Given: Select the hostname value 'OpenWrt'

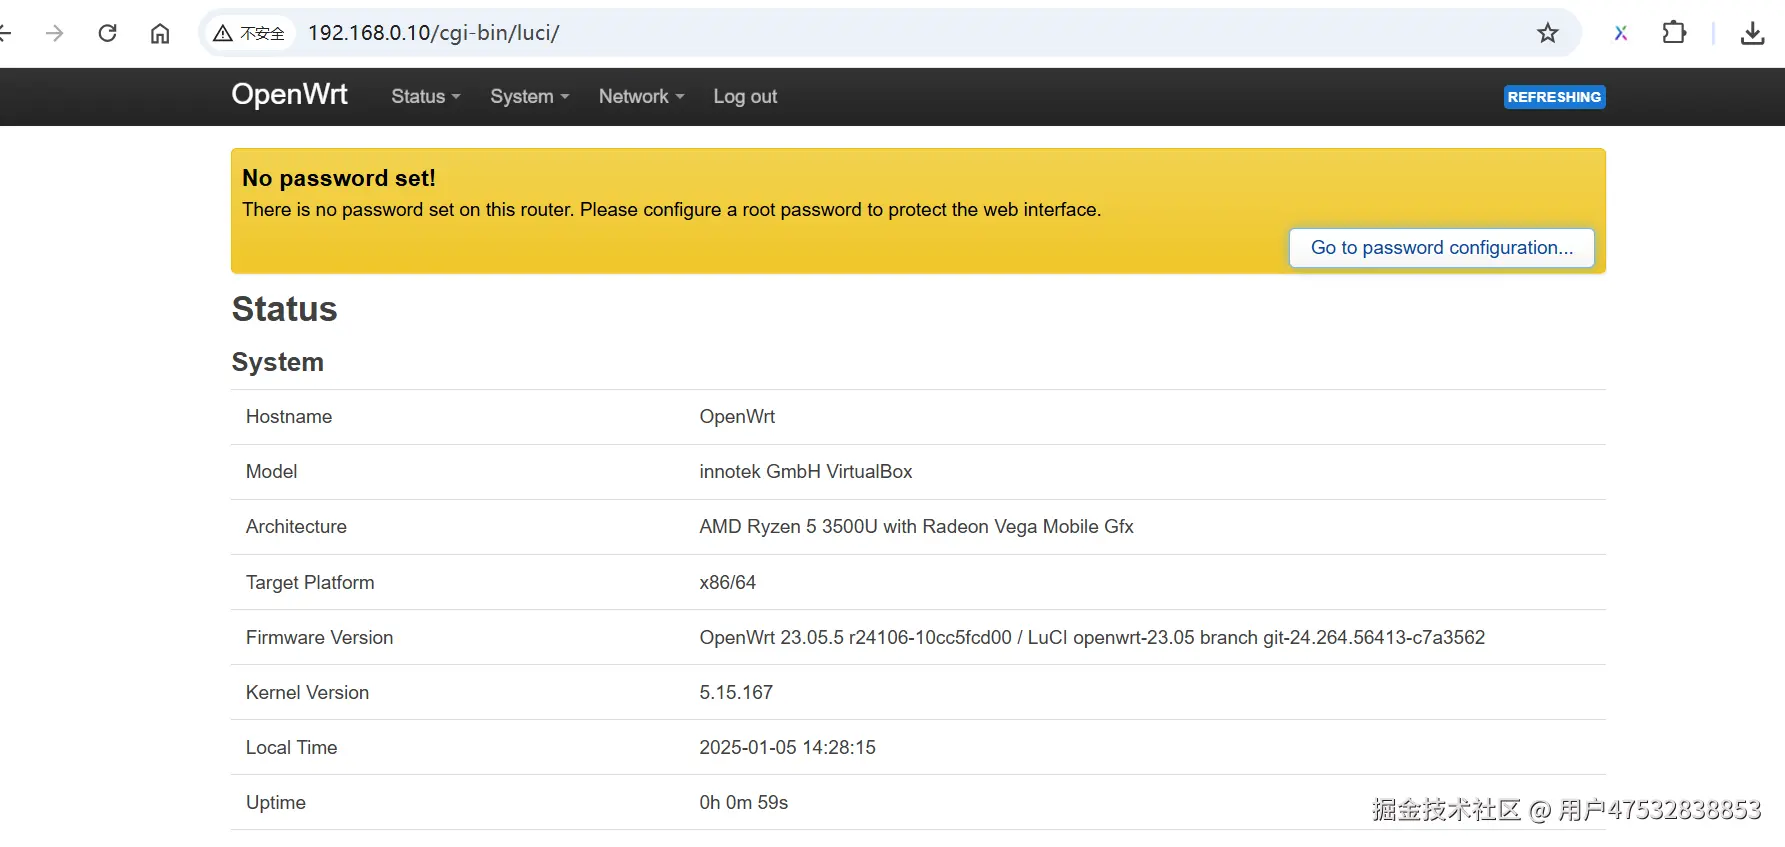Looking at the screenshot, I should (737, 417).
